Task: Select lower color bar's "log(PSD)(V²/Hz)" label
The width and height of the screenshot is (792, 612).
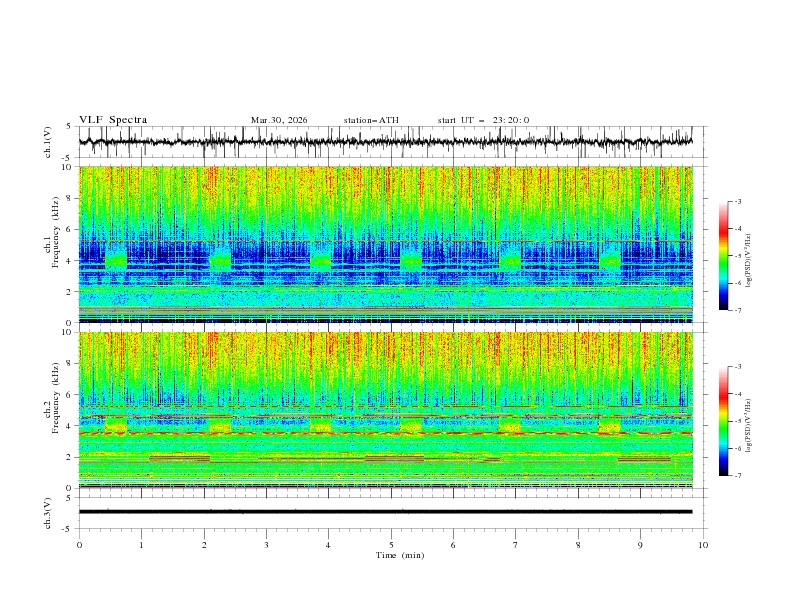Action: pos(749,426)
